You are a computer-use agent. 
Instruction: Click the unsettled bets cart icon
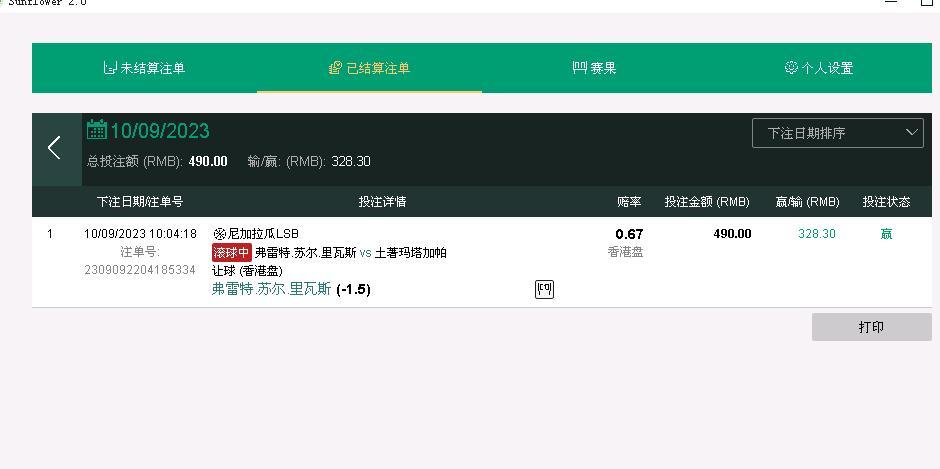(x=110, y=68)
